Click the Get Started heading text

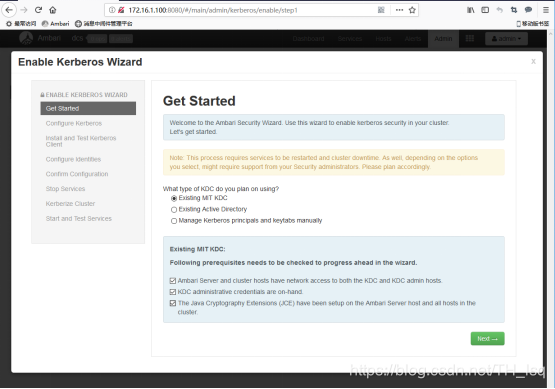click(x=199, y=101)
